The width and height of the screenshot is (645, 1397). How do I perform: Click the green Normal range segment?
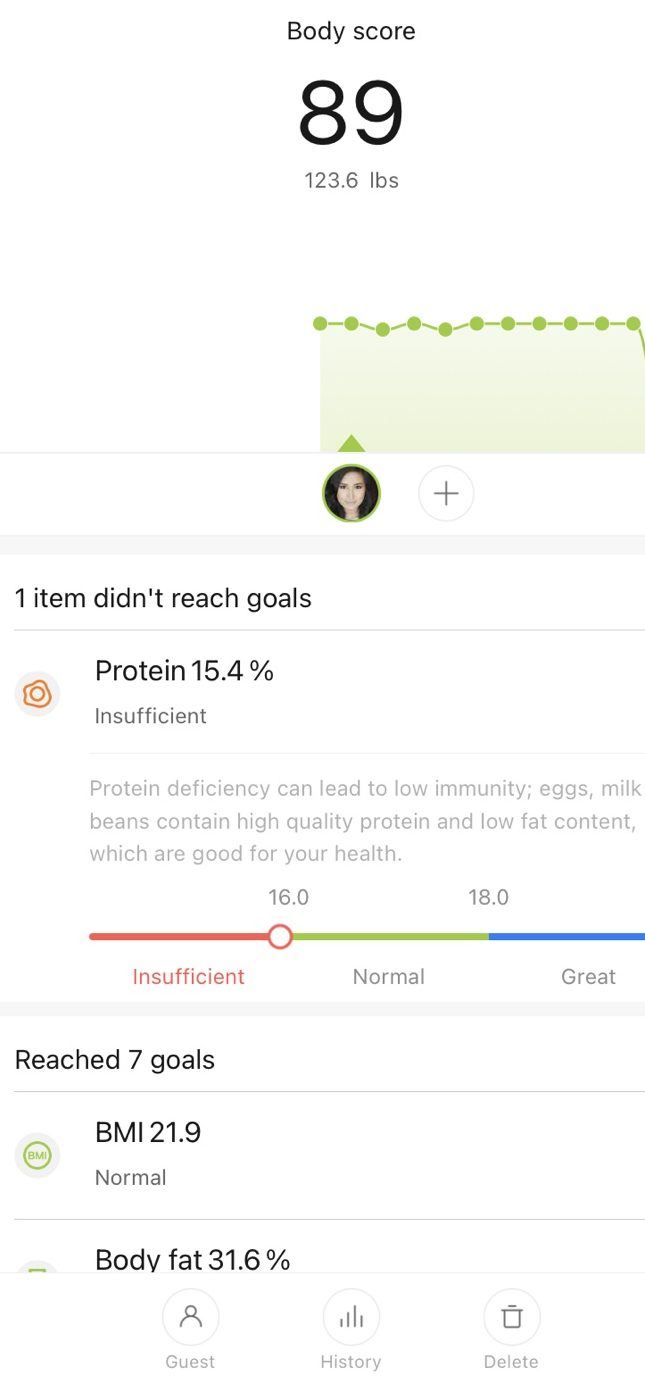tap(390, 937)
